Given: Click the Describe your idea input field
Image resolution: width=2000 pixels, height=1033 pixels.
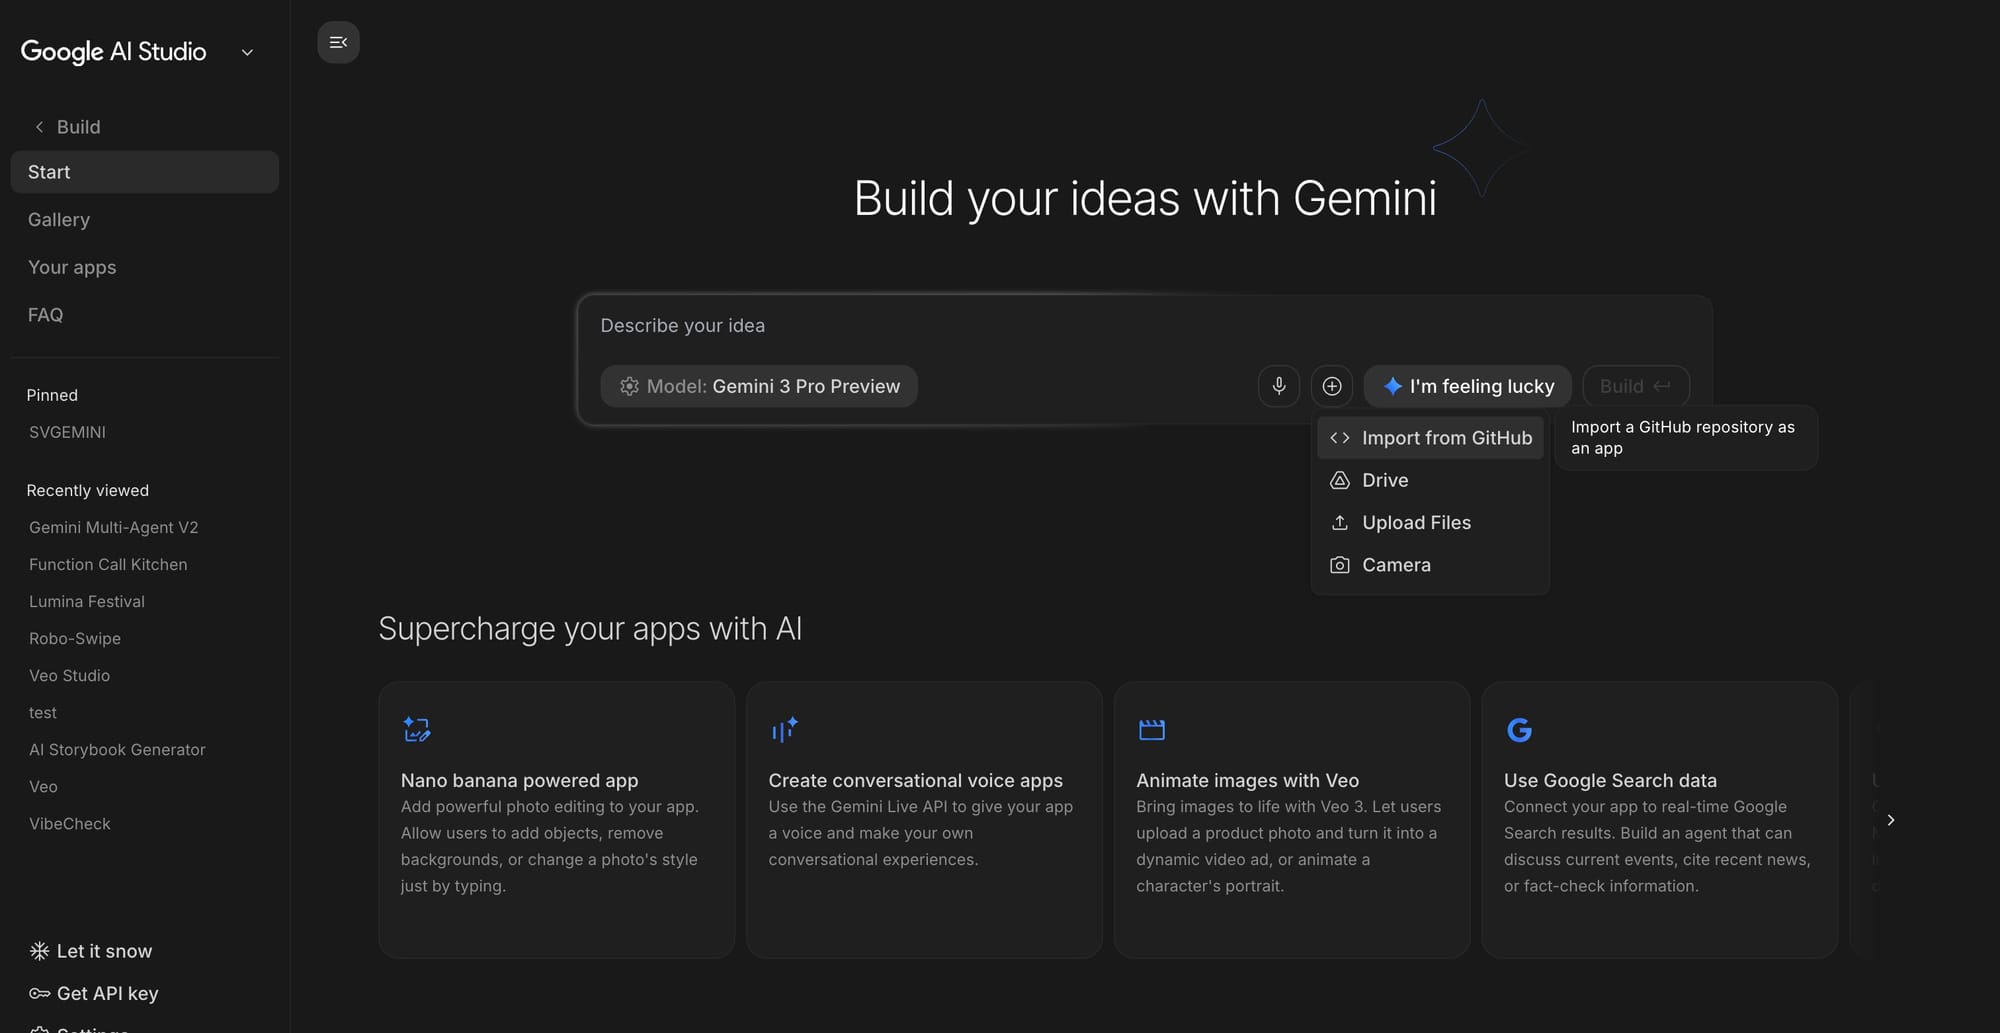Looking at the screenshot, I should point(900,325).
